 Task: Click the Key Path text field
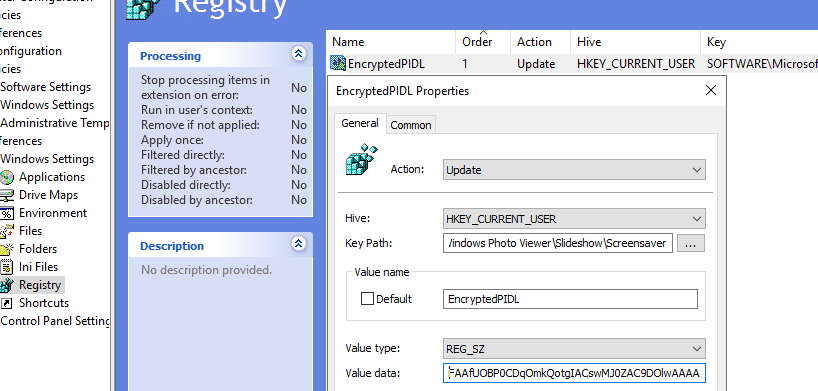tap(558, 243)
